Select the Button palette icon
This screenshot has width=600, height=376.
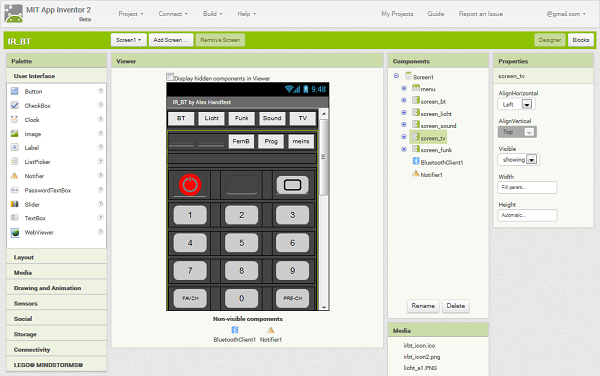(x=15, y=91)
